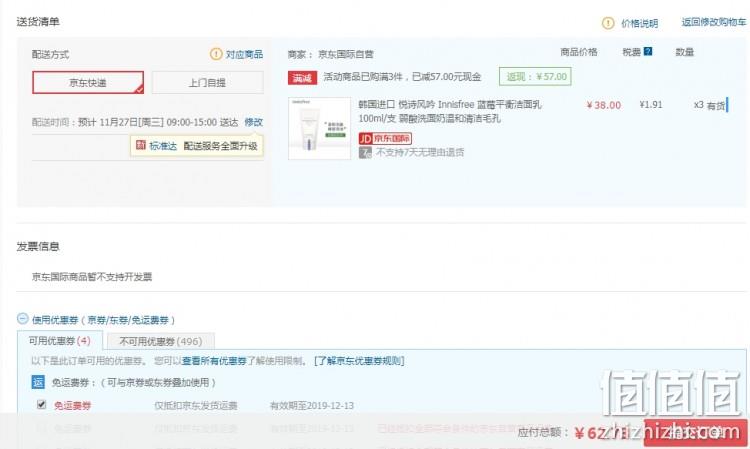This screenshot has height=449, width=750.
Task: Click the product price ¥38.00
Action: click(x=604, y=105)
